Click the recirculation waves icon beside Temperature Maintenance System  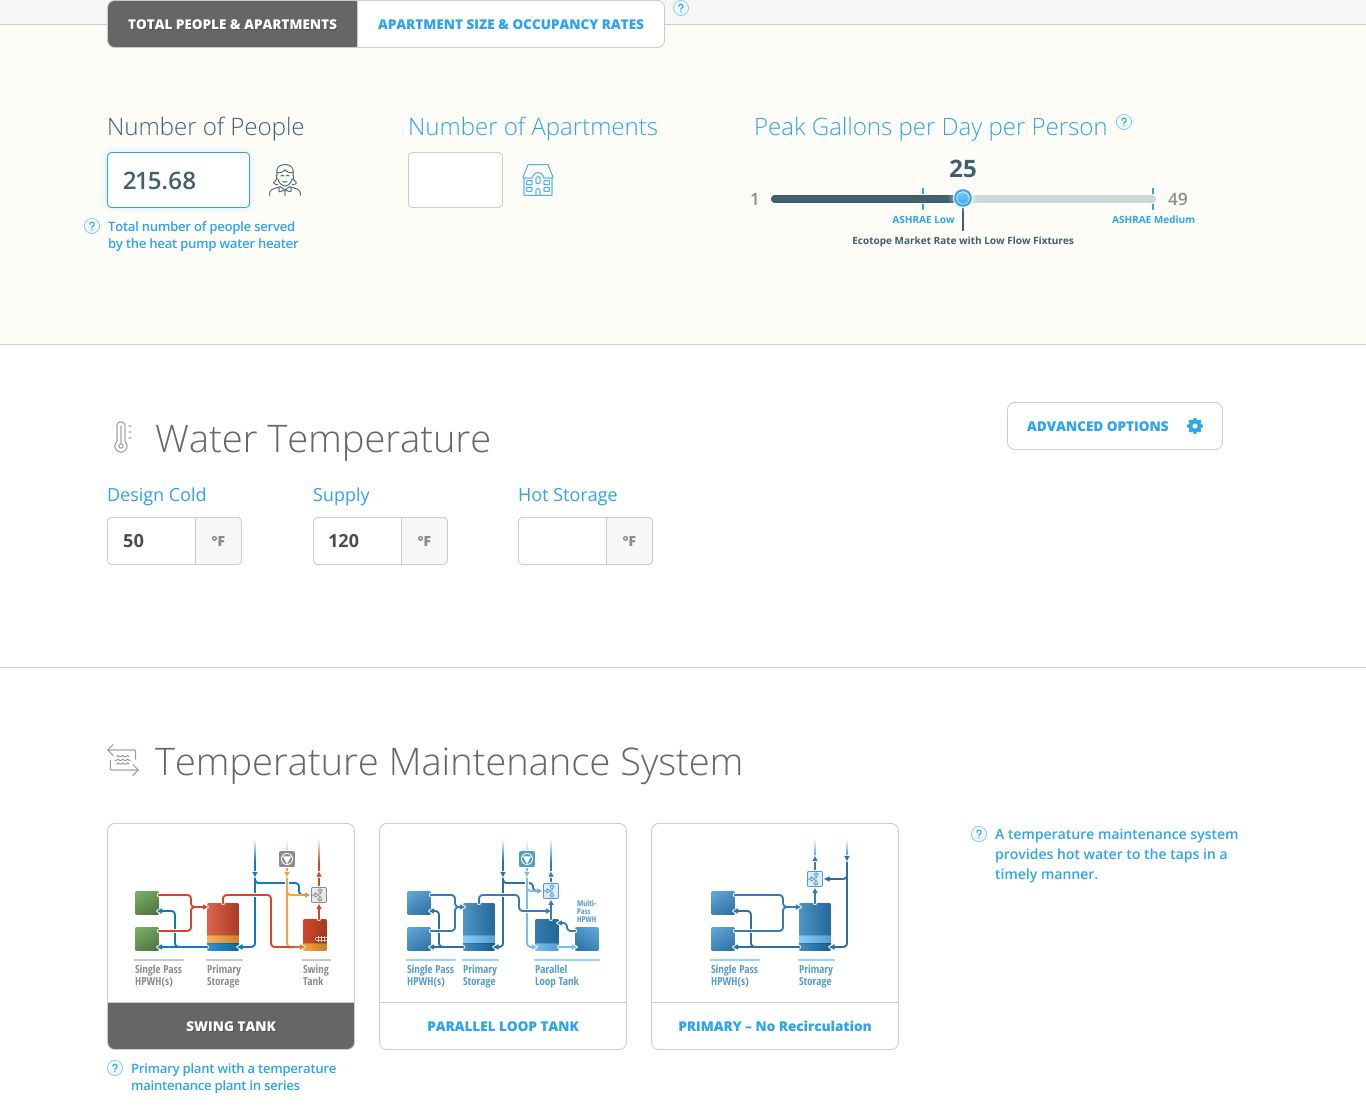[123, 761]
